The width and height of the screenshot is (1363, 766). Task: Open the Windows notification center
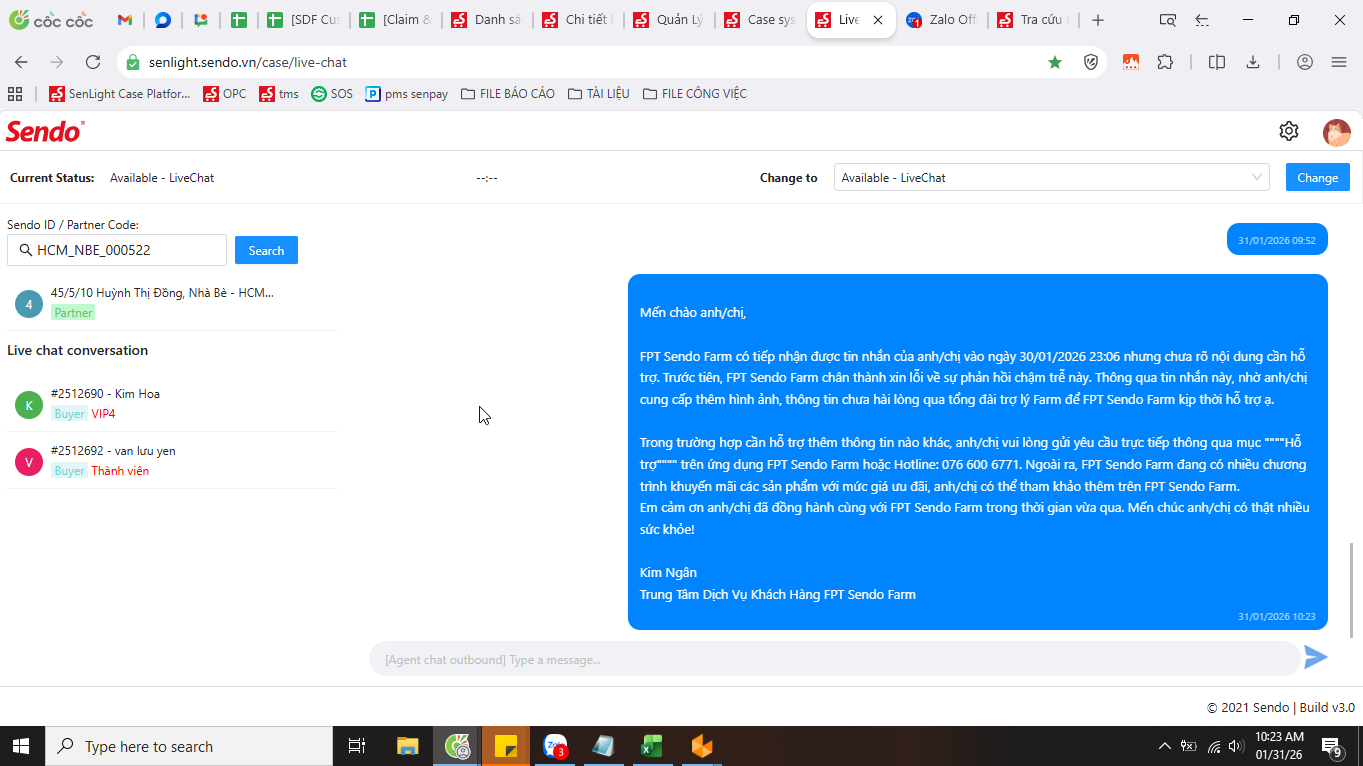pos(1333,746)
